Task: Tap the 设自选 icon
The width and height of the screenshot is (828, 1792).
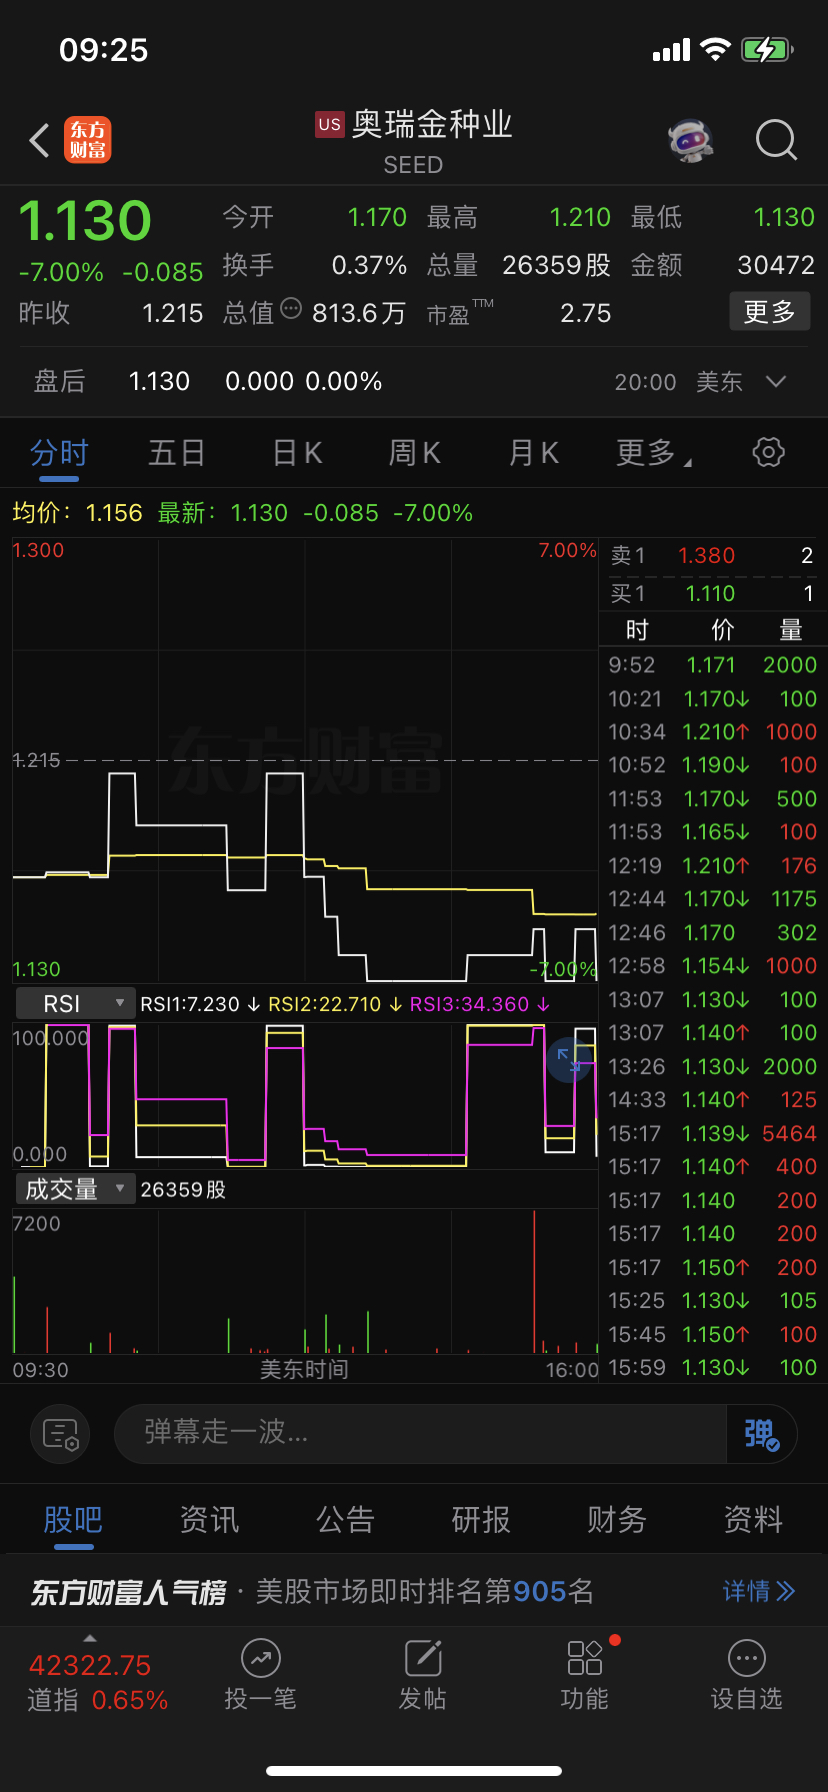Action: 747,1658
